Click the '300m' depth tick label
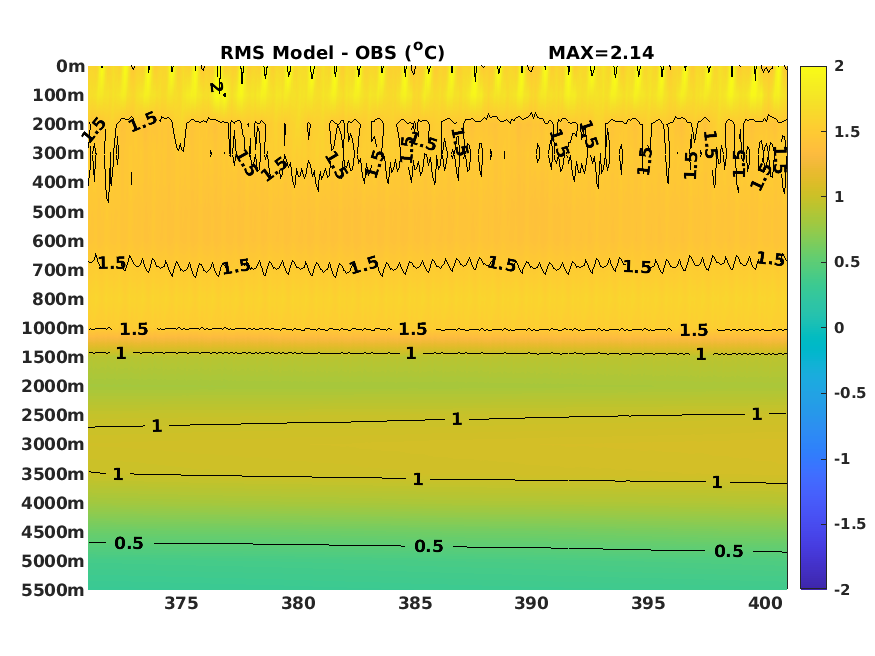875x656 pixels. pos(59,153)
